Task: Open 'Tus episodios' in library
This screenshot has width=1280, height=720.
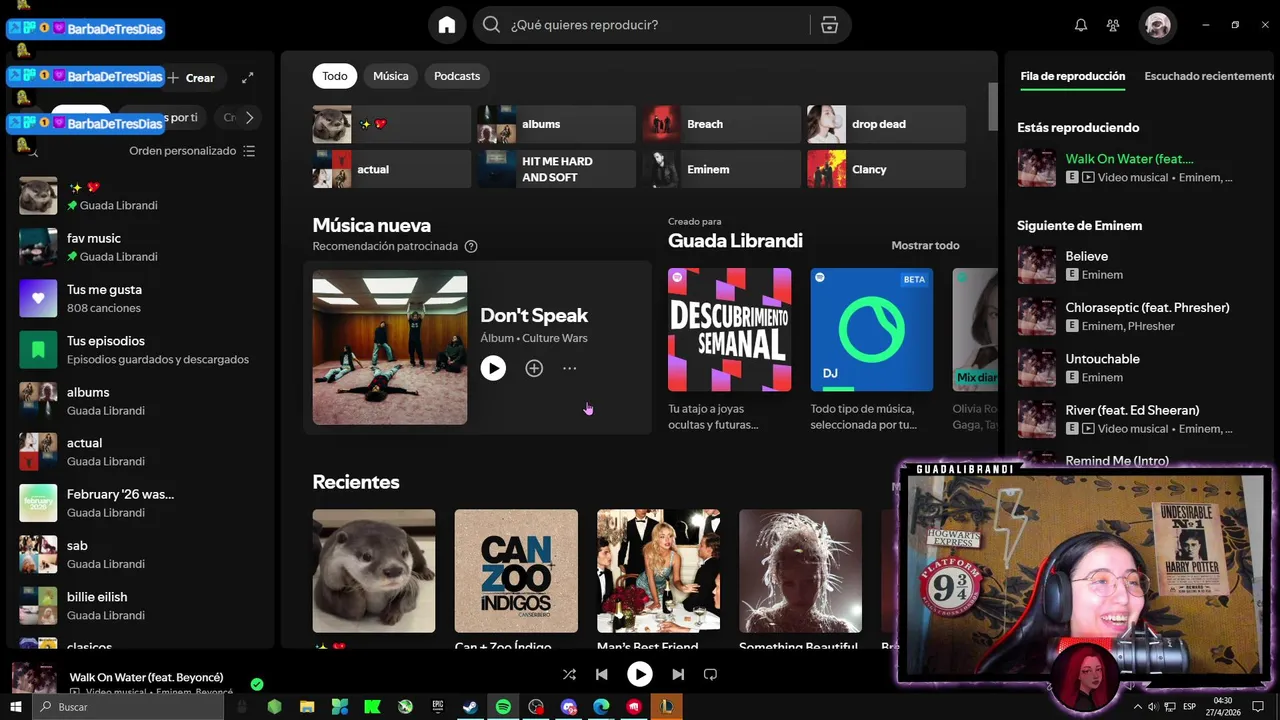Action: pos(139,349)
